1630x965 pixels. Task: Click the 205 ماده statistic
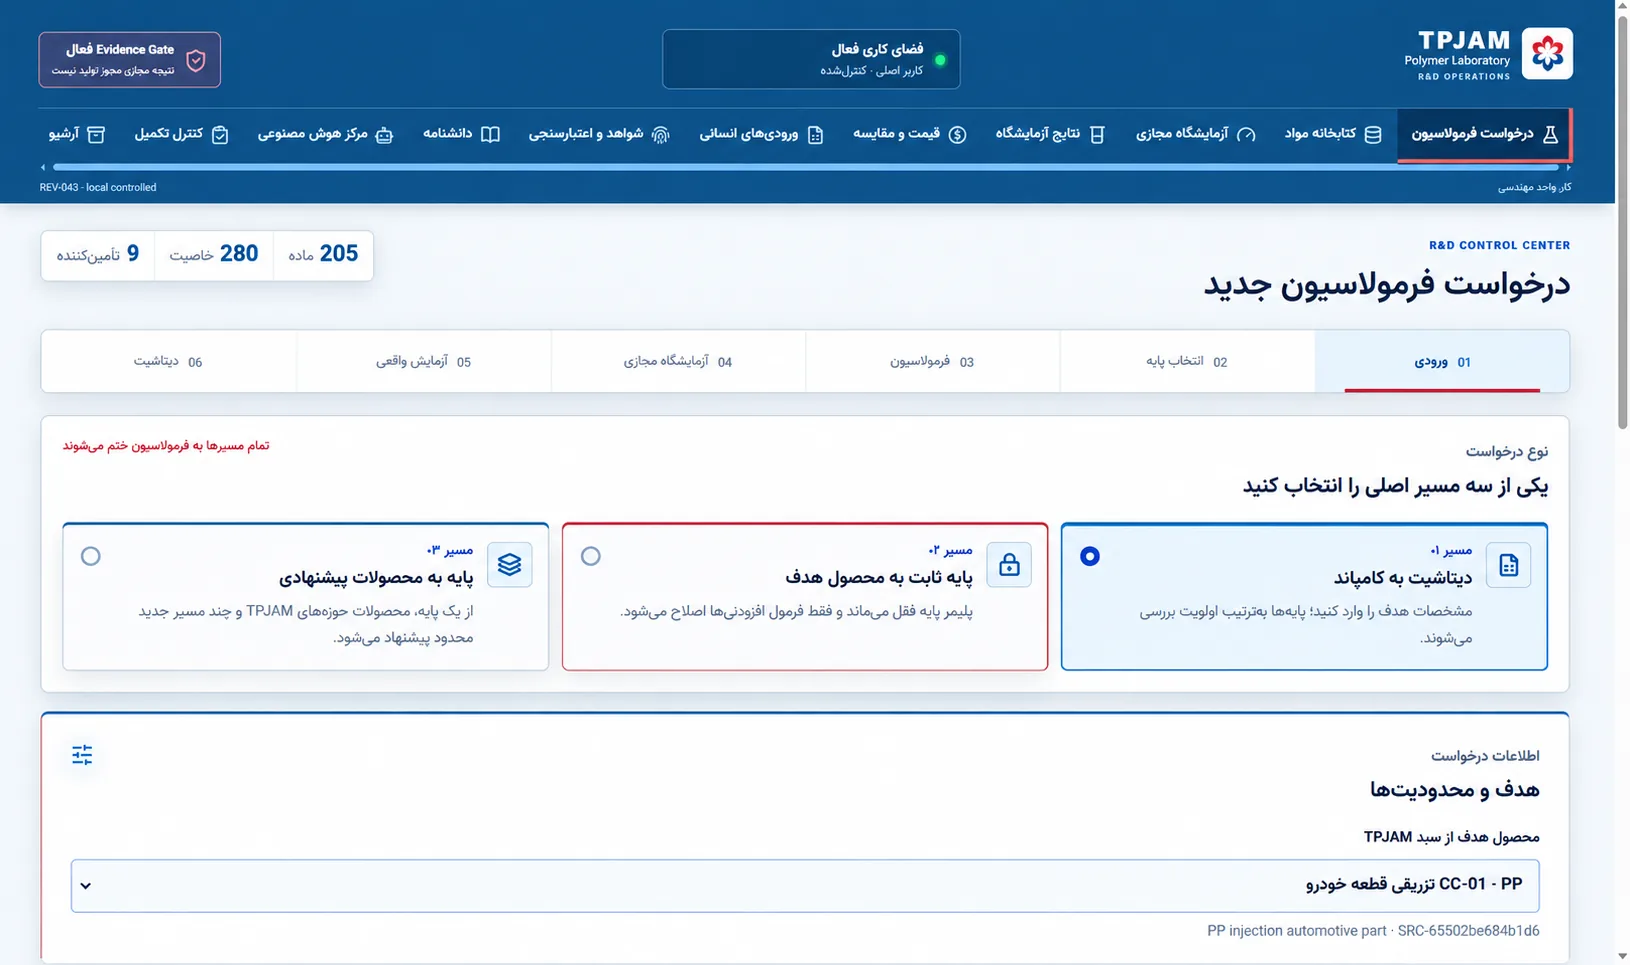(323, 254)
